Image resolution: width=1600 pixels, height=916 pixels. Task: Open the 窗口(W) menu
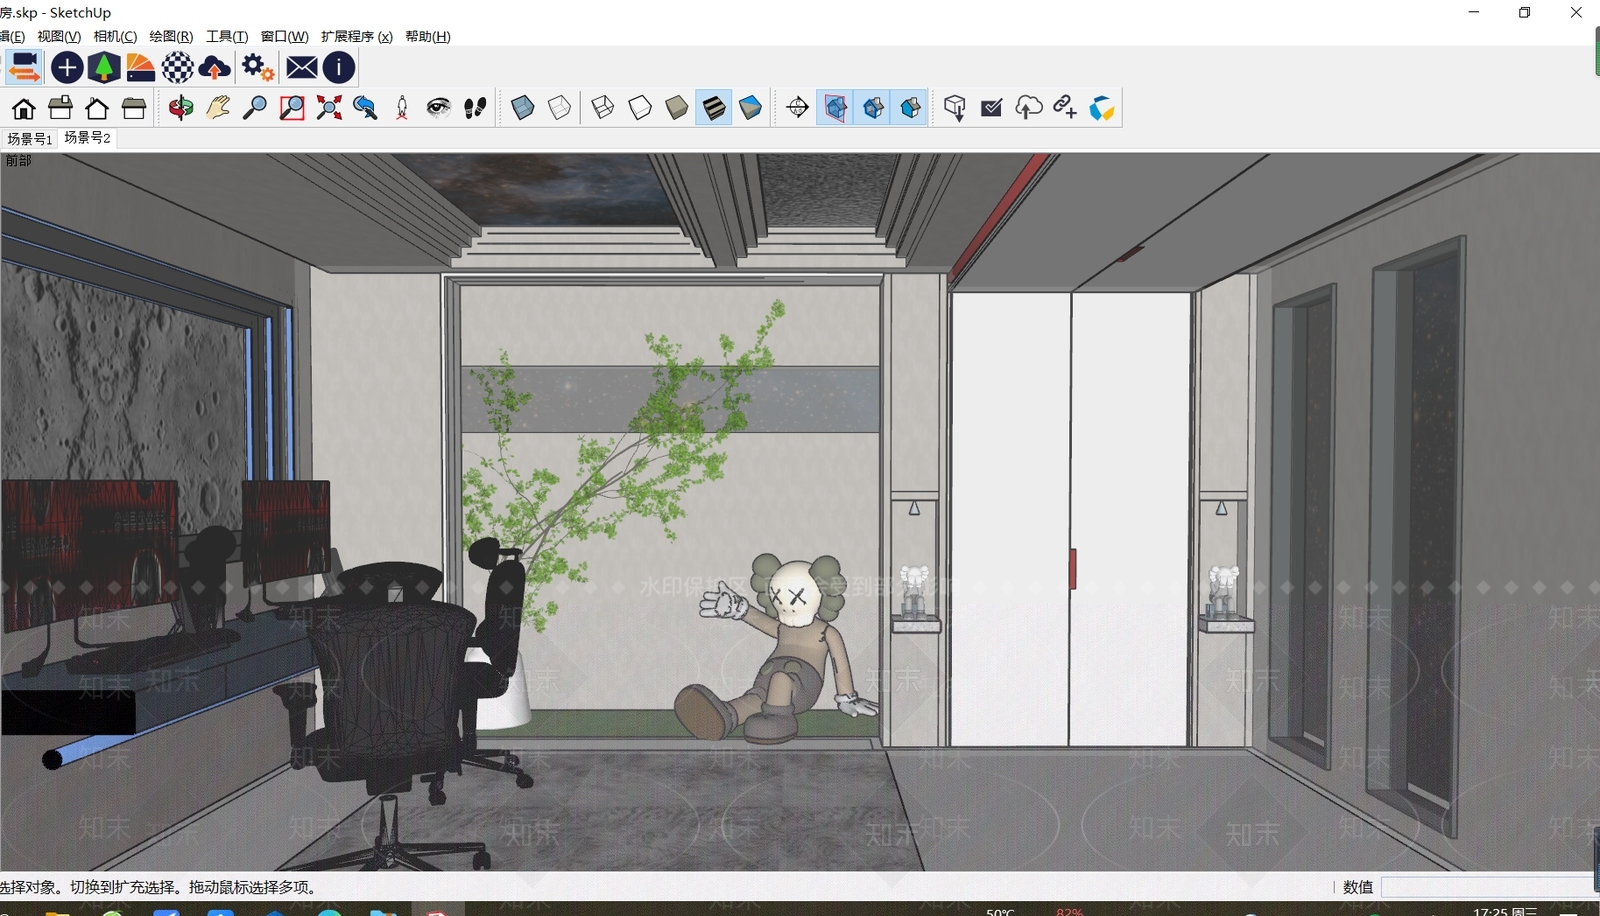tap(285, 37)
